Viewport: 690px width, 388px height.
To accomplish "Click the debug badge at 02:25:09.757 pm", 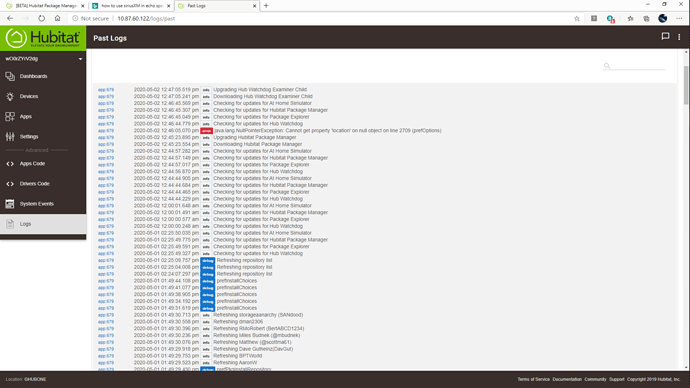I will point(208,260).
